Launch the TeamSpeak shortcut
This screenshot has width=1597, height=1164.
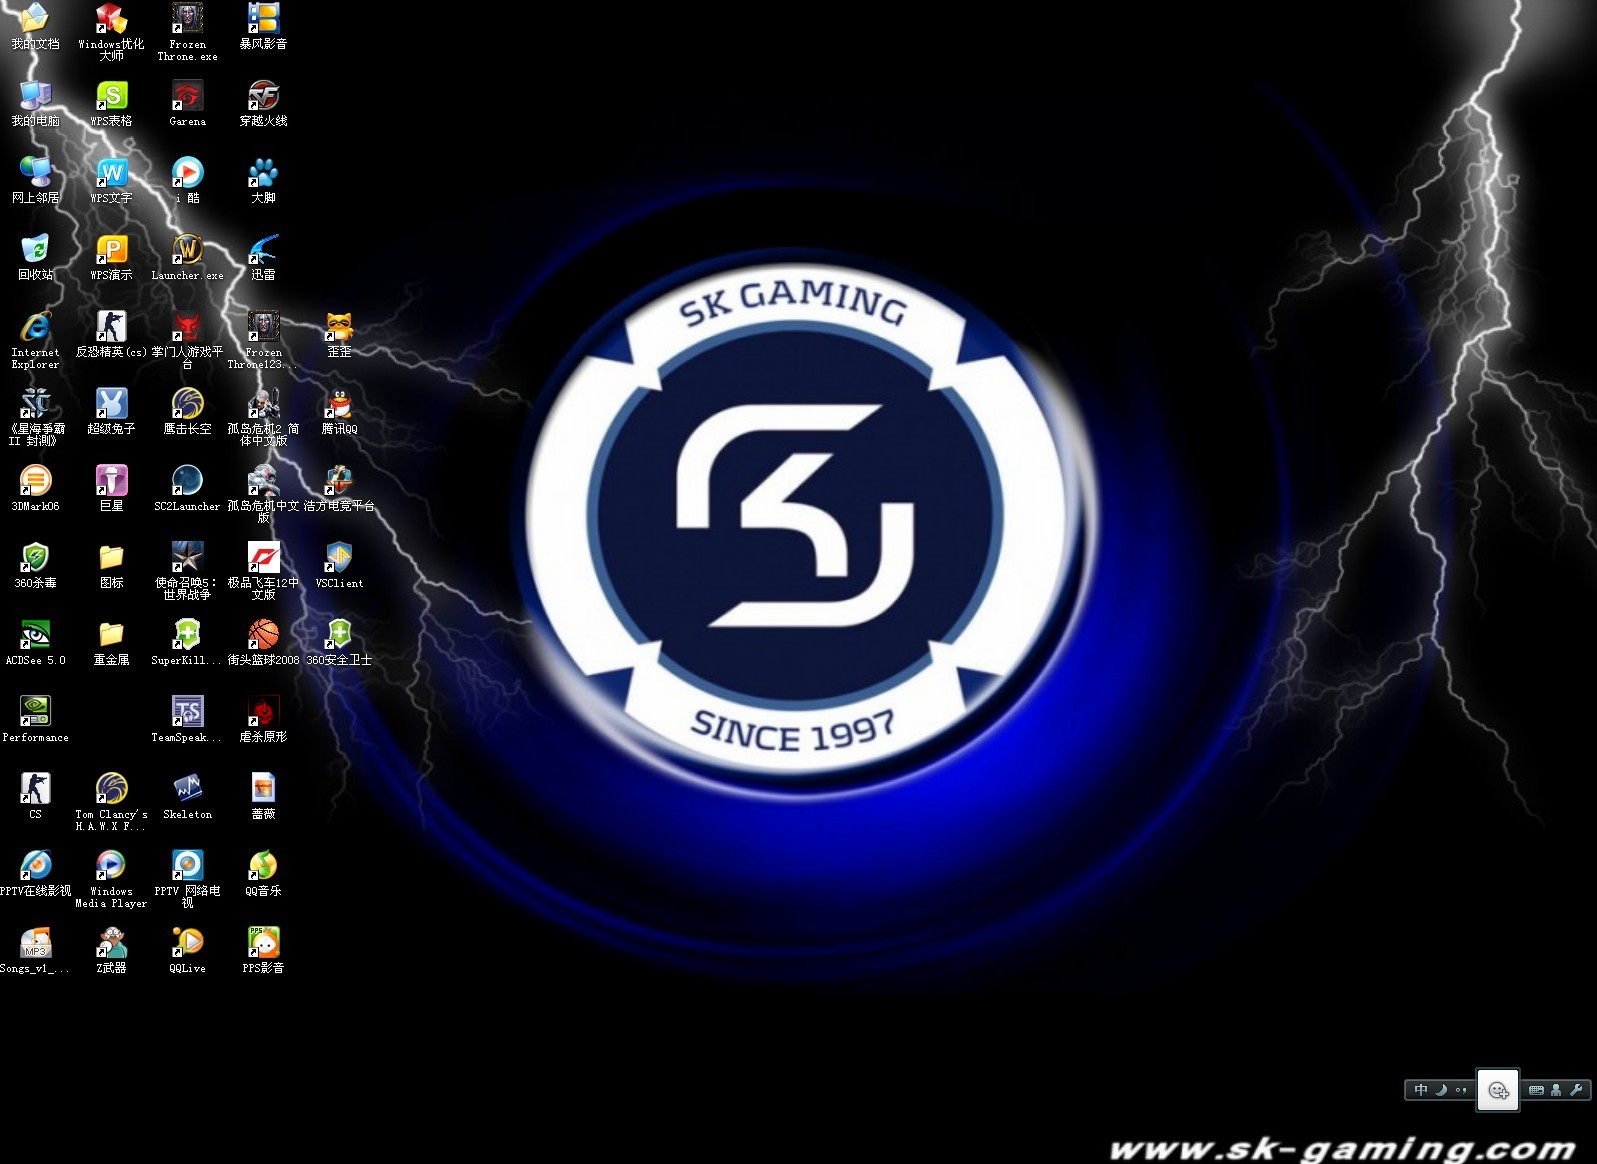tap(187, 712)
